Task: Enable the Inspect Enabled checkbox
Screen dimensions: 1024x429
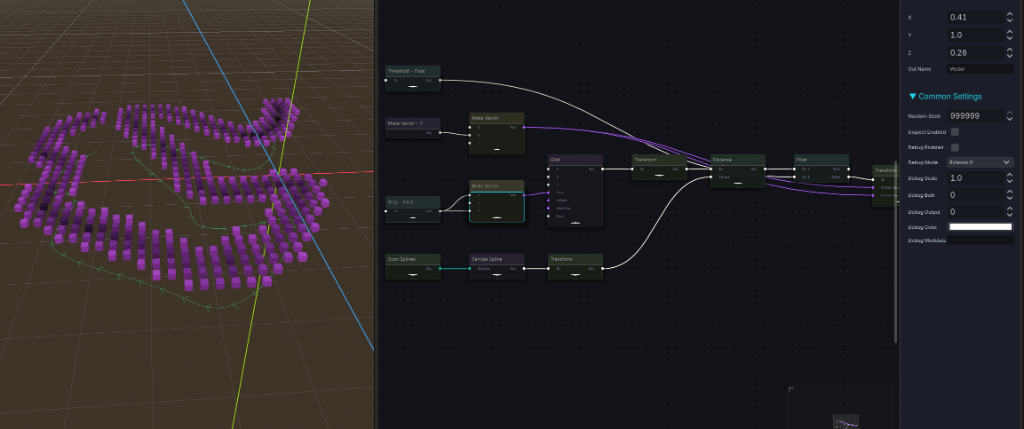Action: 955,132
